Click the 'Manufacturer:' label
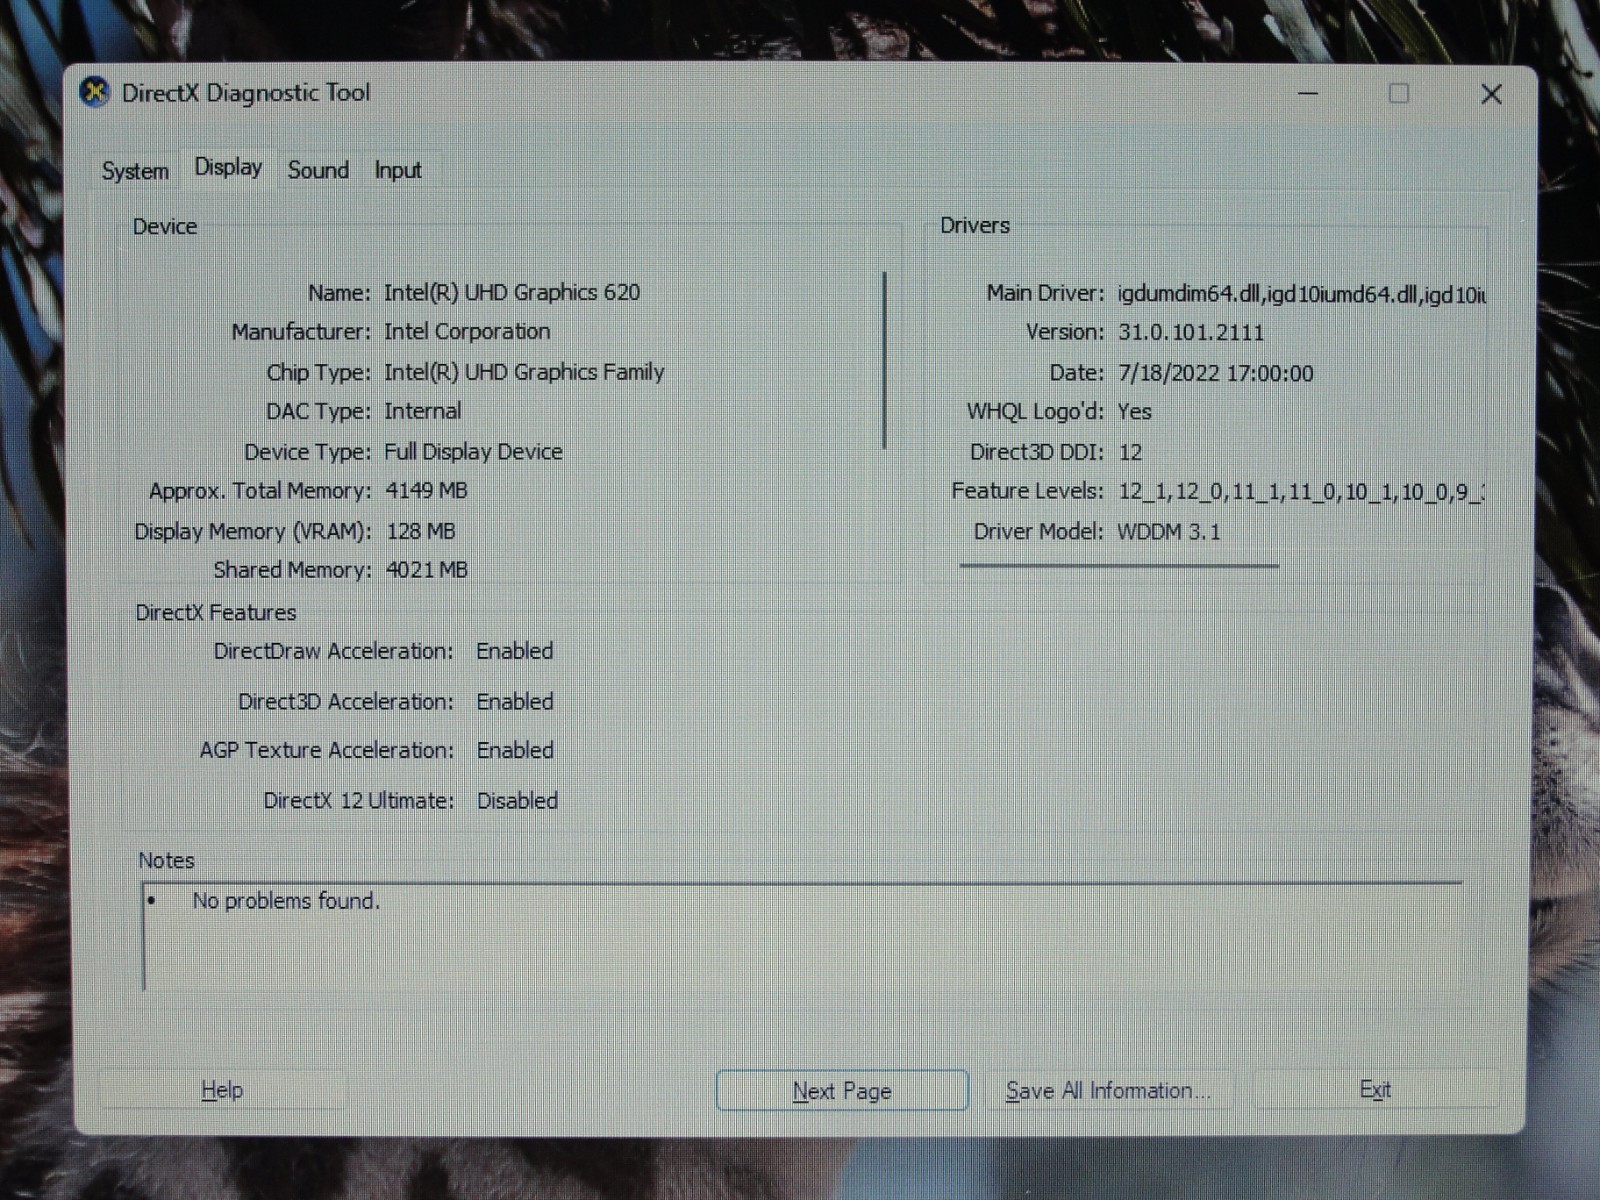This screenshot has height=1200, width=1600. point(301,332)
